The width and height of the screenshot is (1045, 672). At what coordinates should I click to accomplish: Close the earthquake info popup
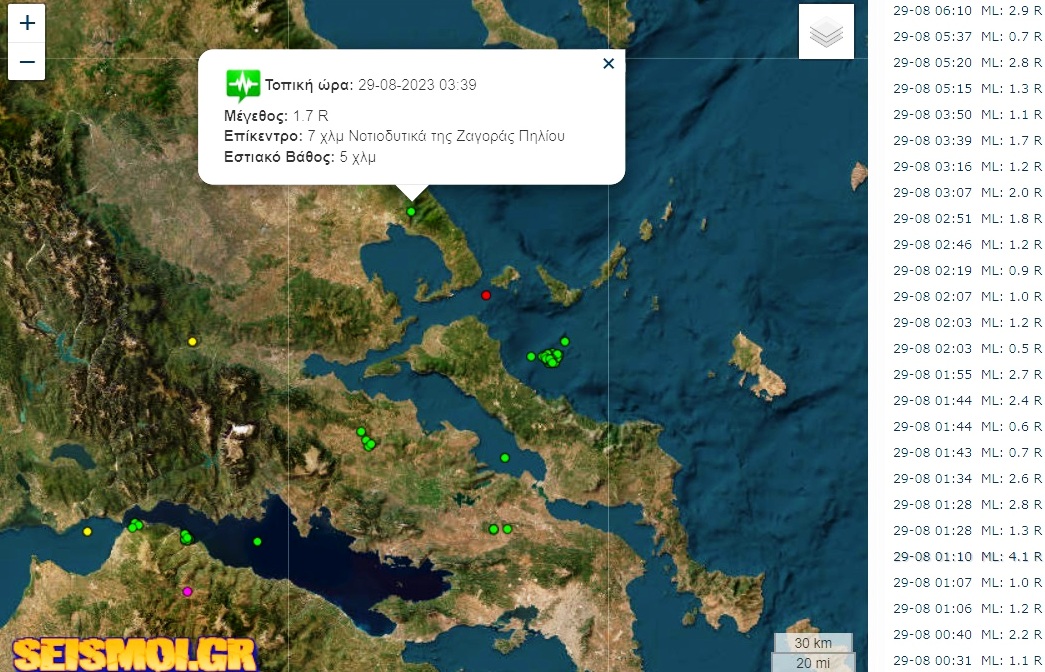pos(608,64)
